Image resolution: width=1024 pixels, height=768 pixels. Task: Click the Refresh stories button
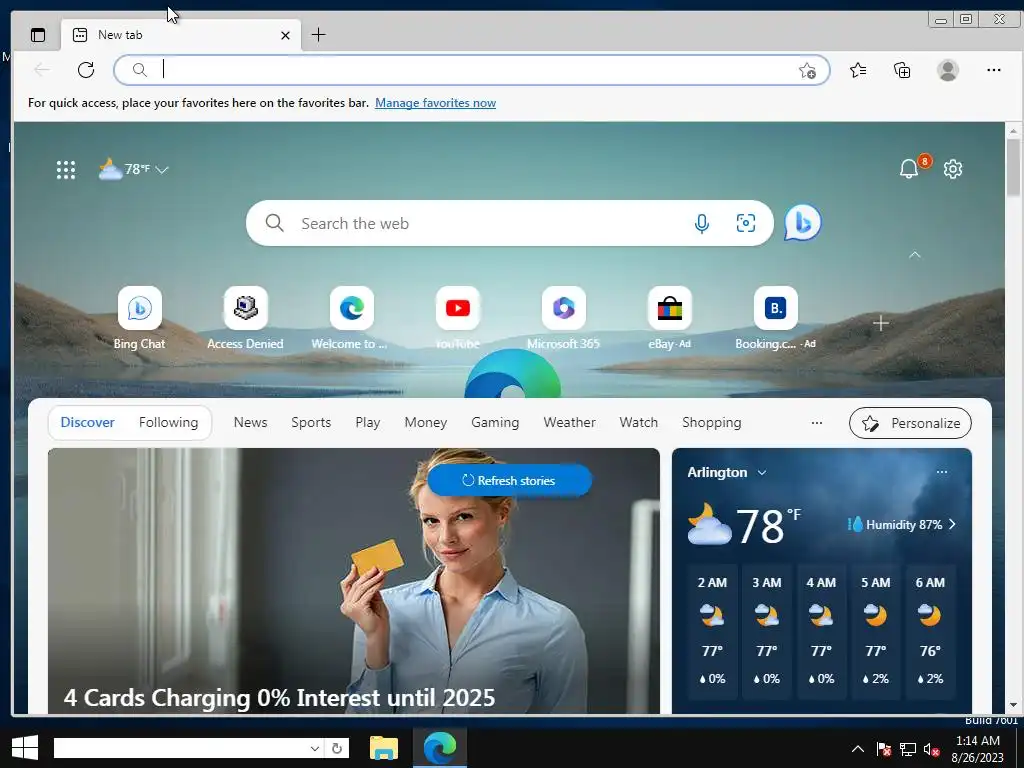(510, 481)
